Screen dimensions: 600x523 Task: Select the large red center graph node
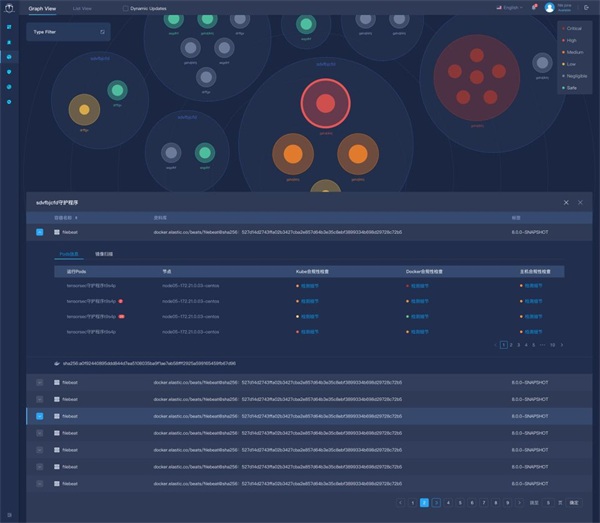point(325,103)
